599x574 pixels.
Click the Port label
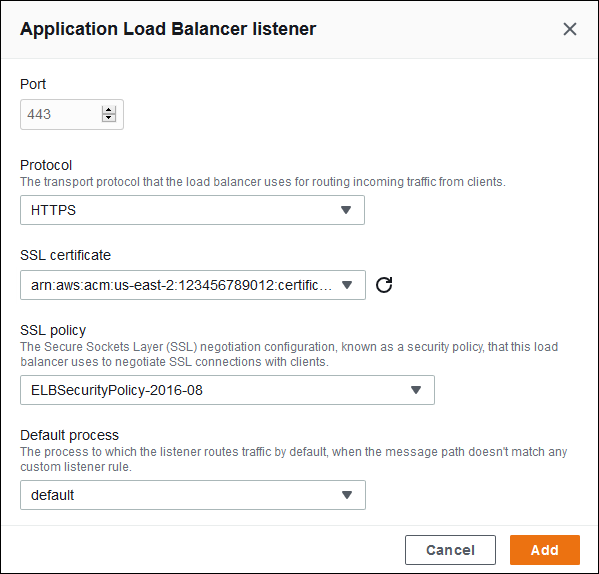33,84
